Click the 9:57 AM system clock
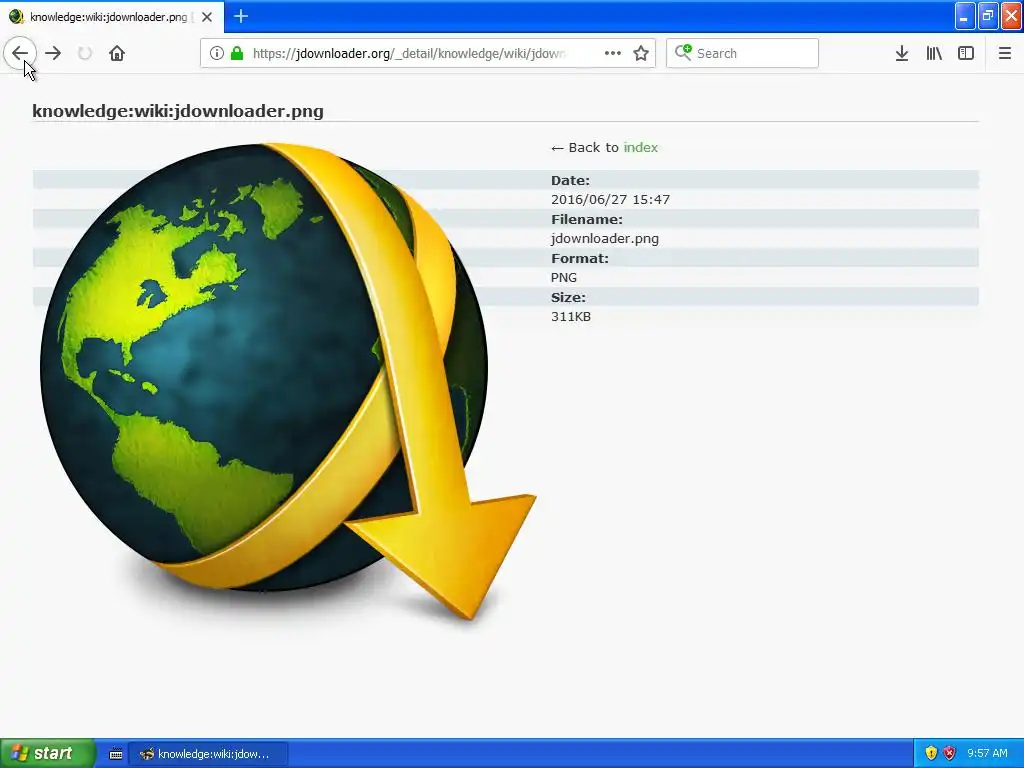This screenshot has width=1024, height=768. 987,754
